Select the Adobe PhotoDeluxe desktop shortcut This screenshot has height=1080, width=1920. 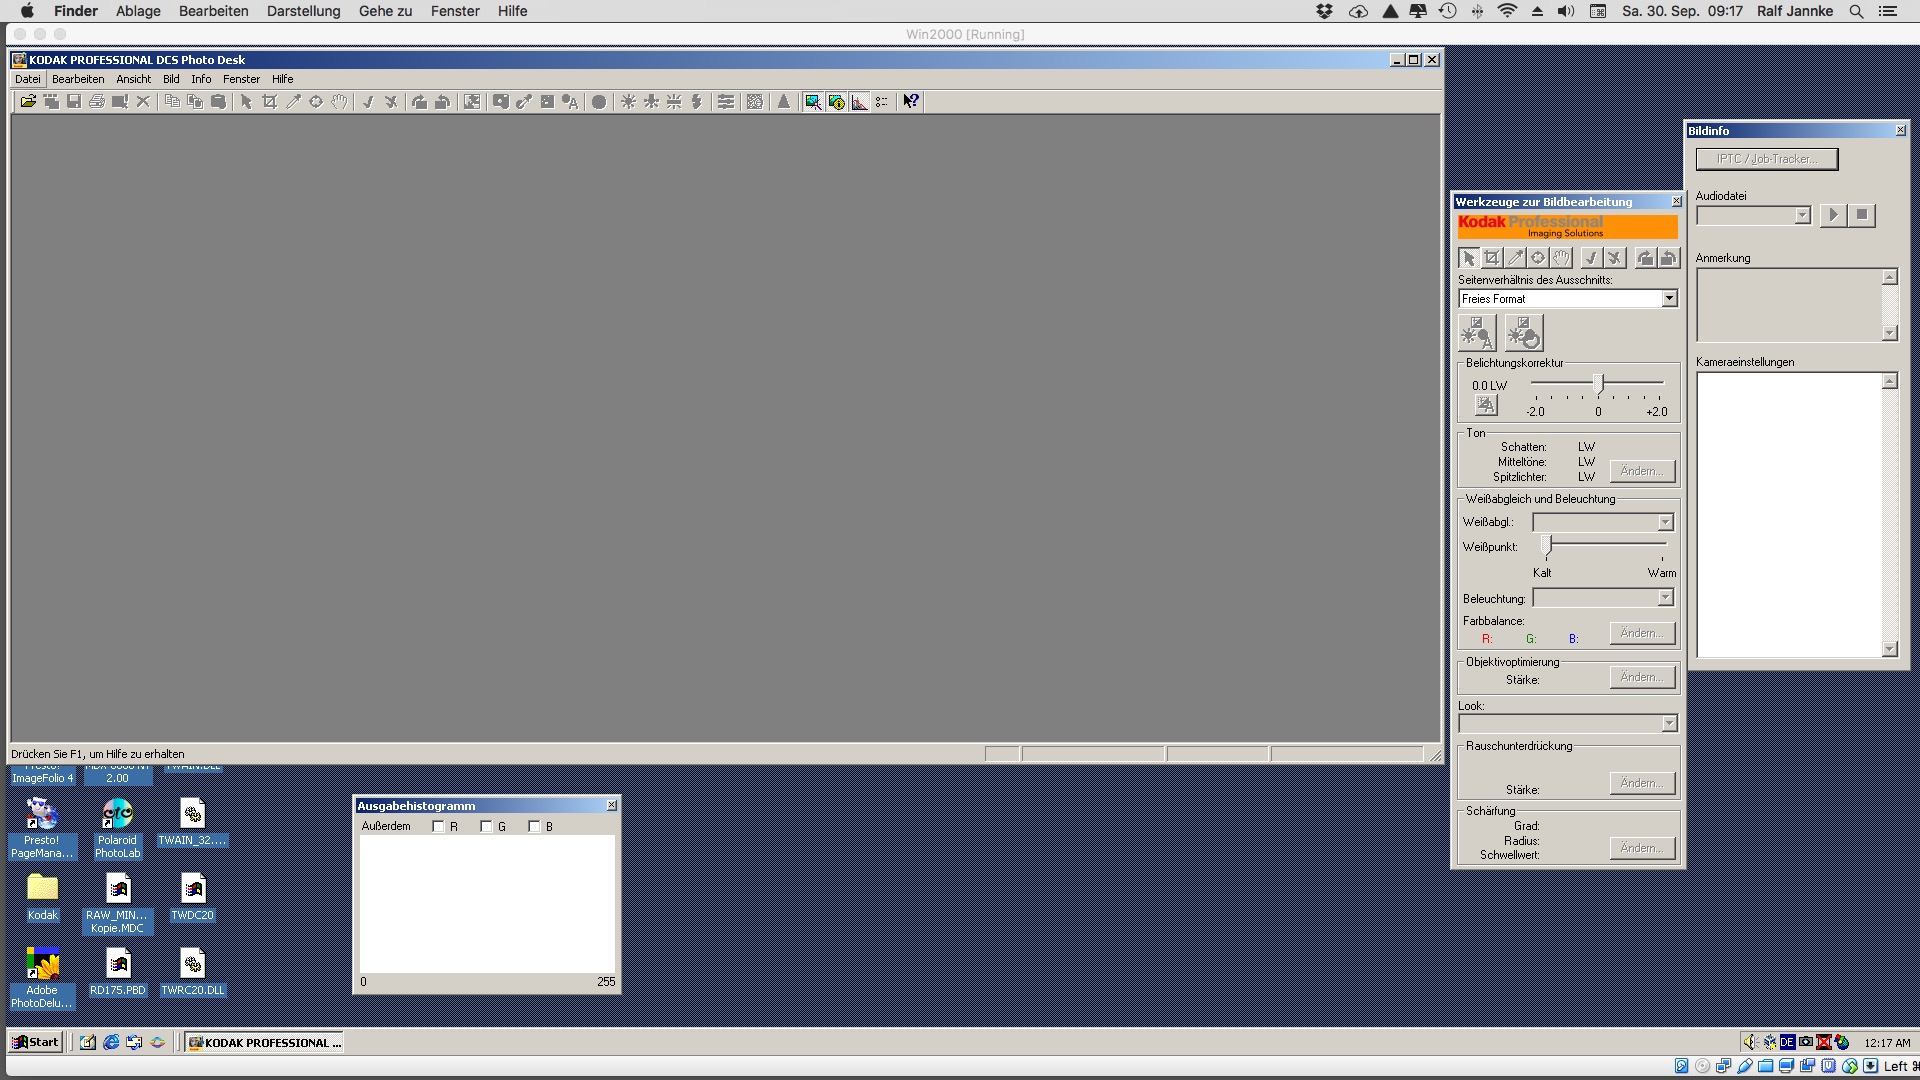42,978
